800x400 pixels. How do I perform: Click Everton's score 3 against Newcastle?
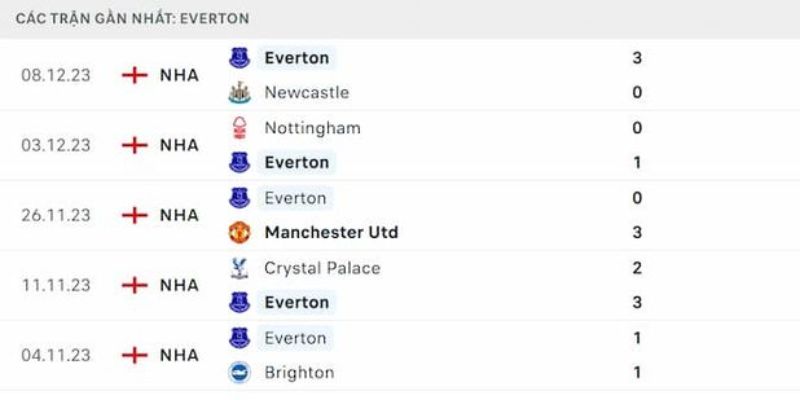[x=637, y=58]
